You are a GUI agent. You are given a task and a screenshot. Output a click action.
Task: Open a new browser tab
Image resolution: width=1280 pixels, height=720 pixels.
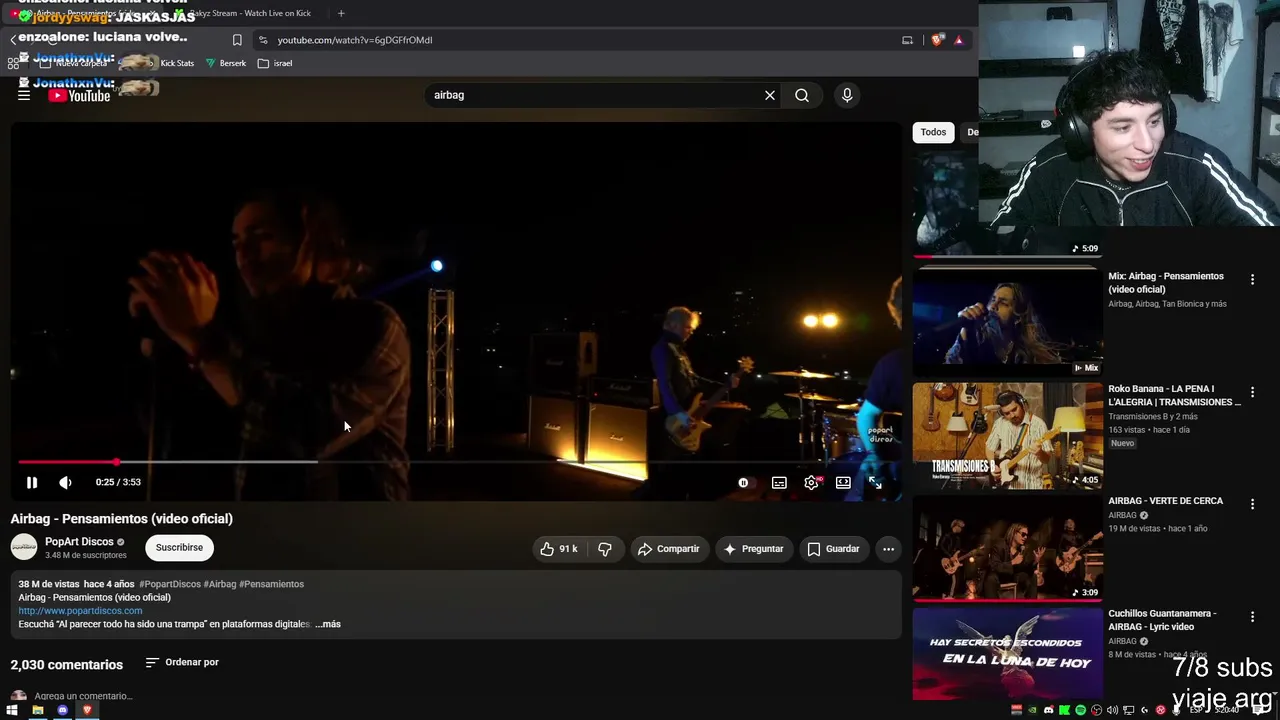coord(341,13)
